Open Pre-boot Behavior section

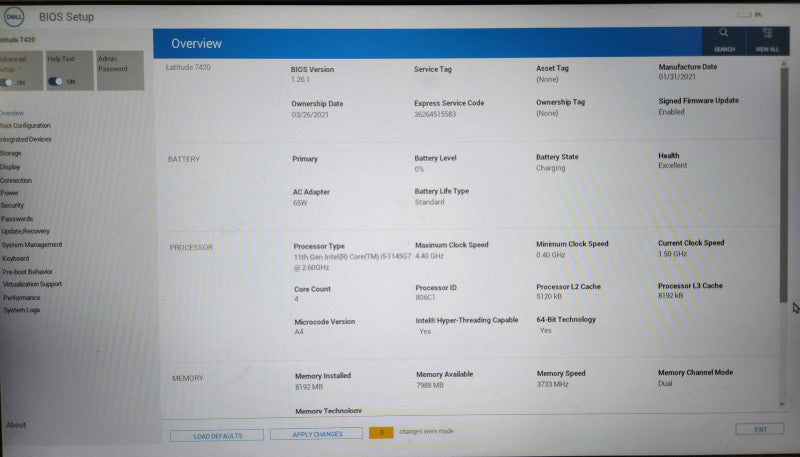pos(28,272)
